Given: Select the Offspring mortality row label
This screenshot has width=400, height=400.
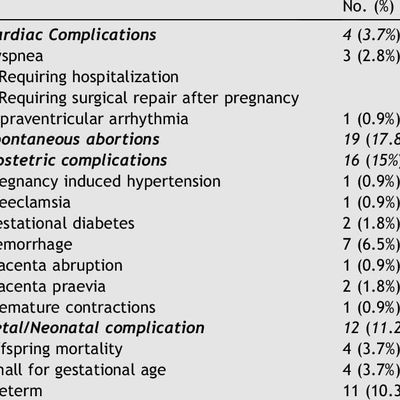Looking at the screenshot, I should (61, 350).
